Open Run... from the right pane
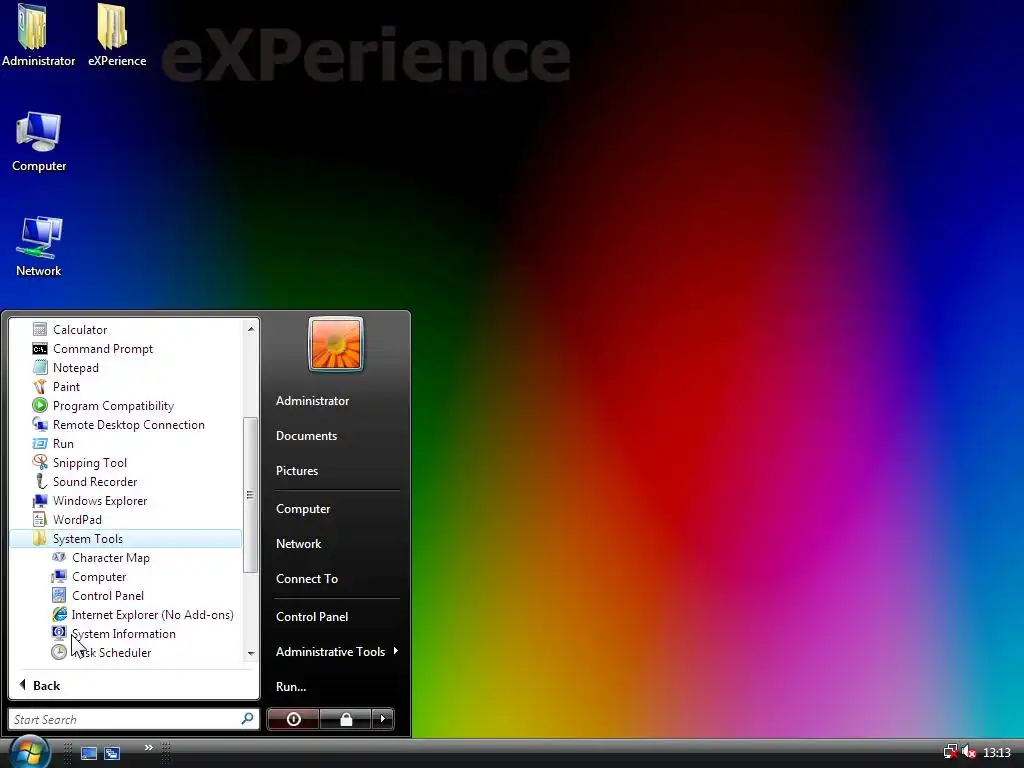The height and width of the screenshot is (768, 1024). 291,686
